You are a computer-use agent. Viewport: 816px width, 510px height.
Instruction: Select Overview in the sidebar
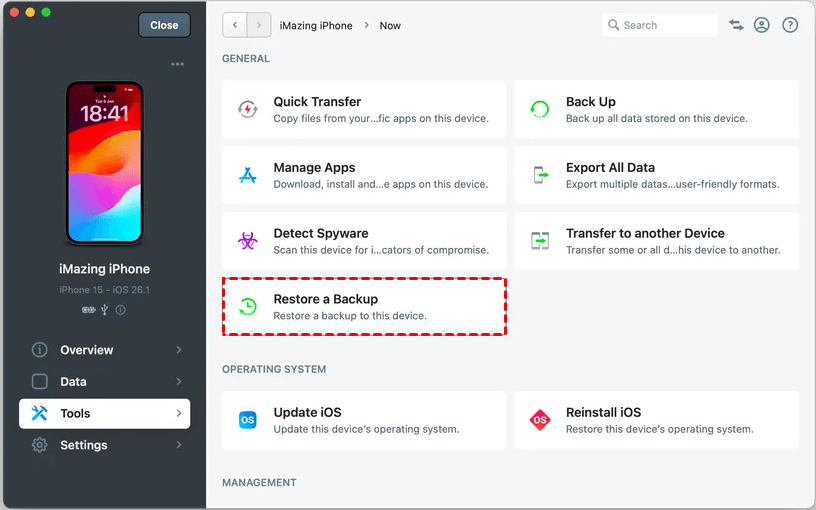click(x=105, y=350)
